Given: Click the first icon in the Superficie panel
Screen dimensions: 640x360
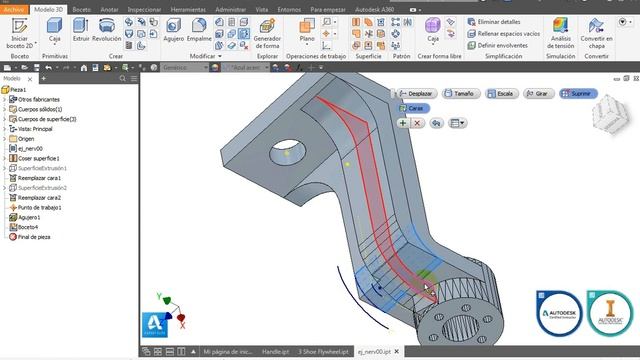Looking at the screenshot, I should pos(356,22).
